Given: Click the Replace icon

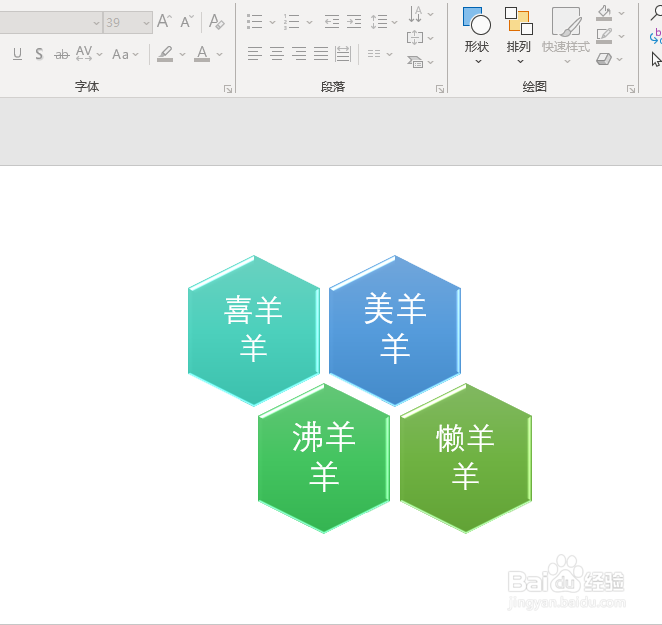Looking at the screenshot, I should [656, 36].
